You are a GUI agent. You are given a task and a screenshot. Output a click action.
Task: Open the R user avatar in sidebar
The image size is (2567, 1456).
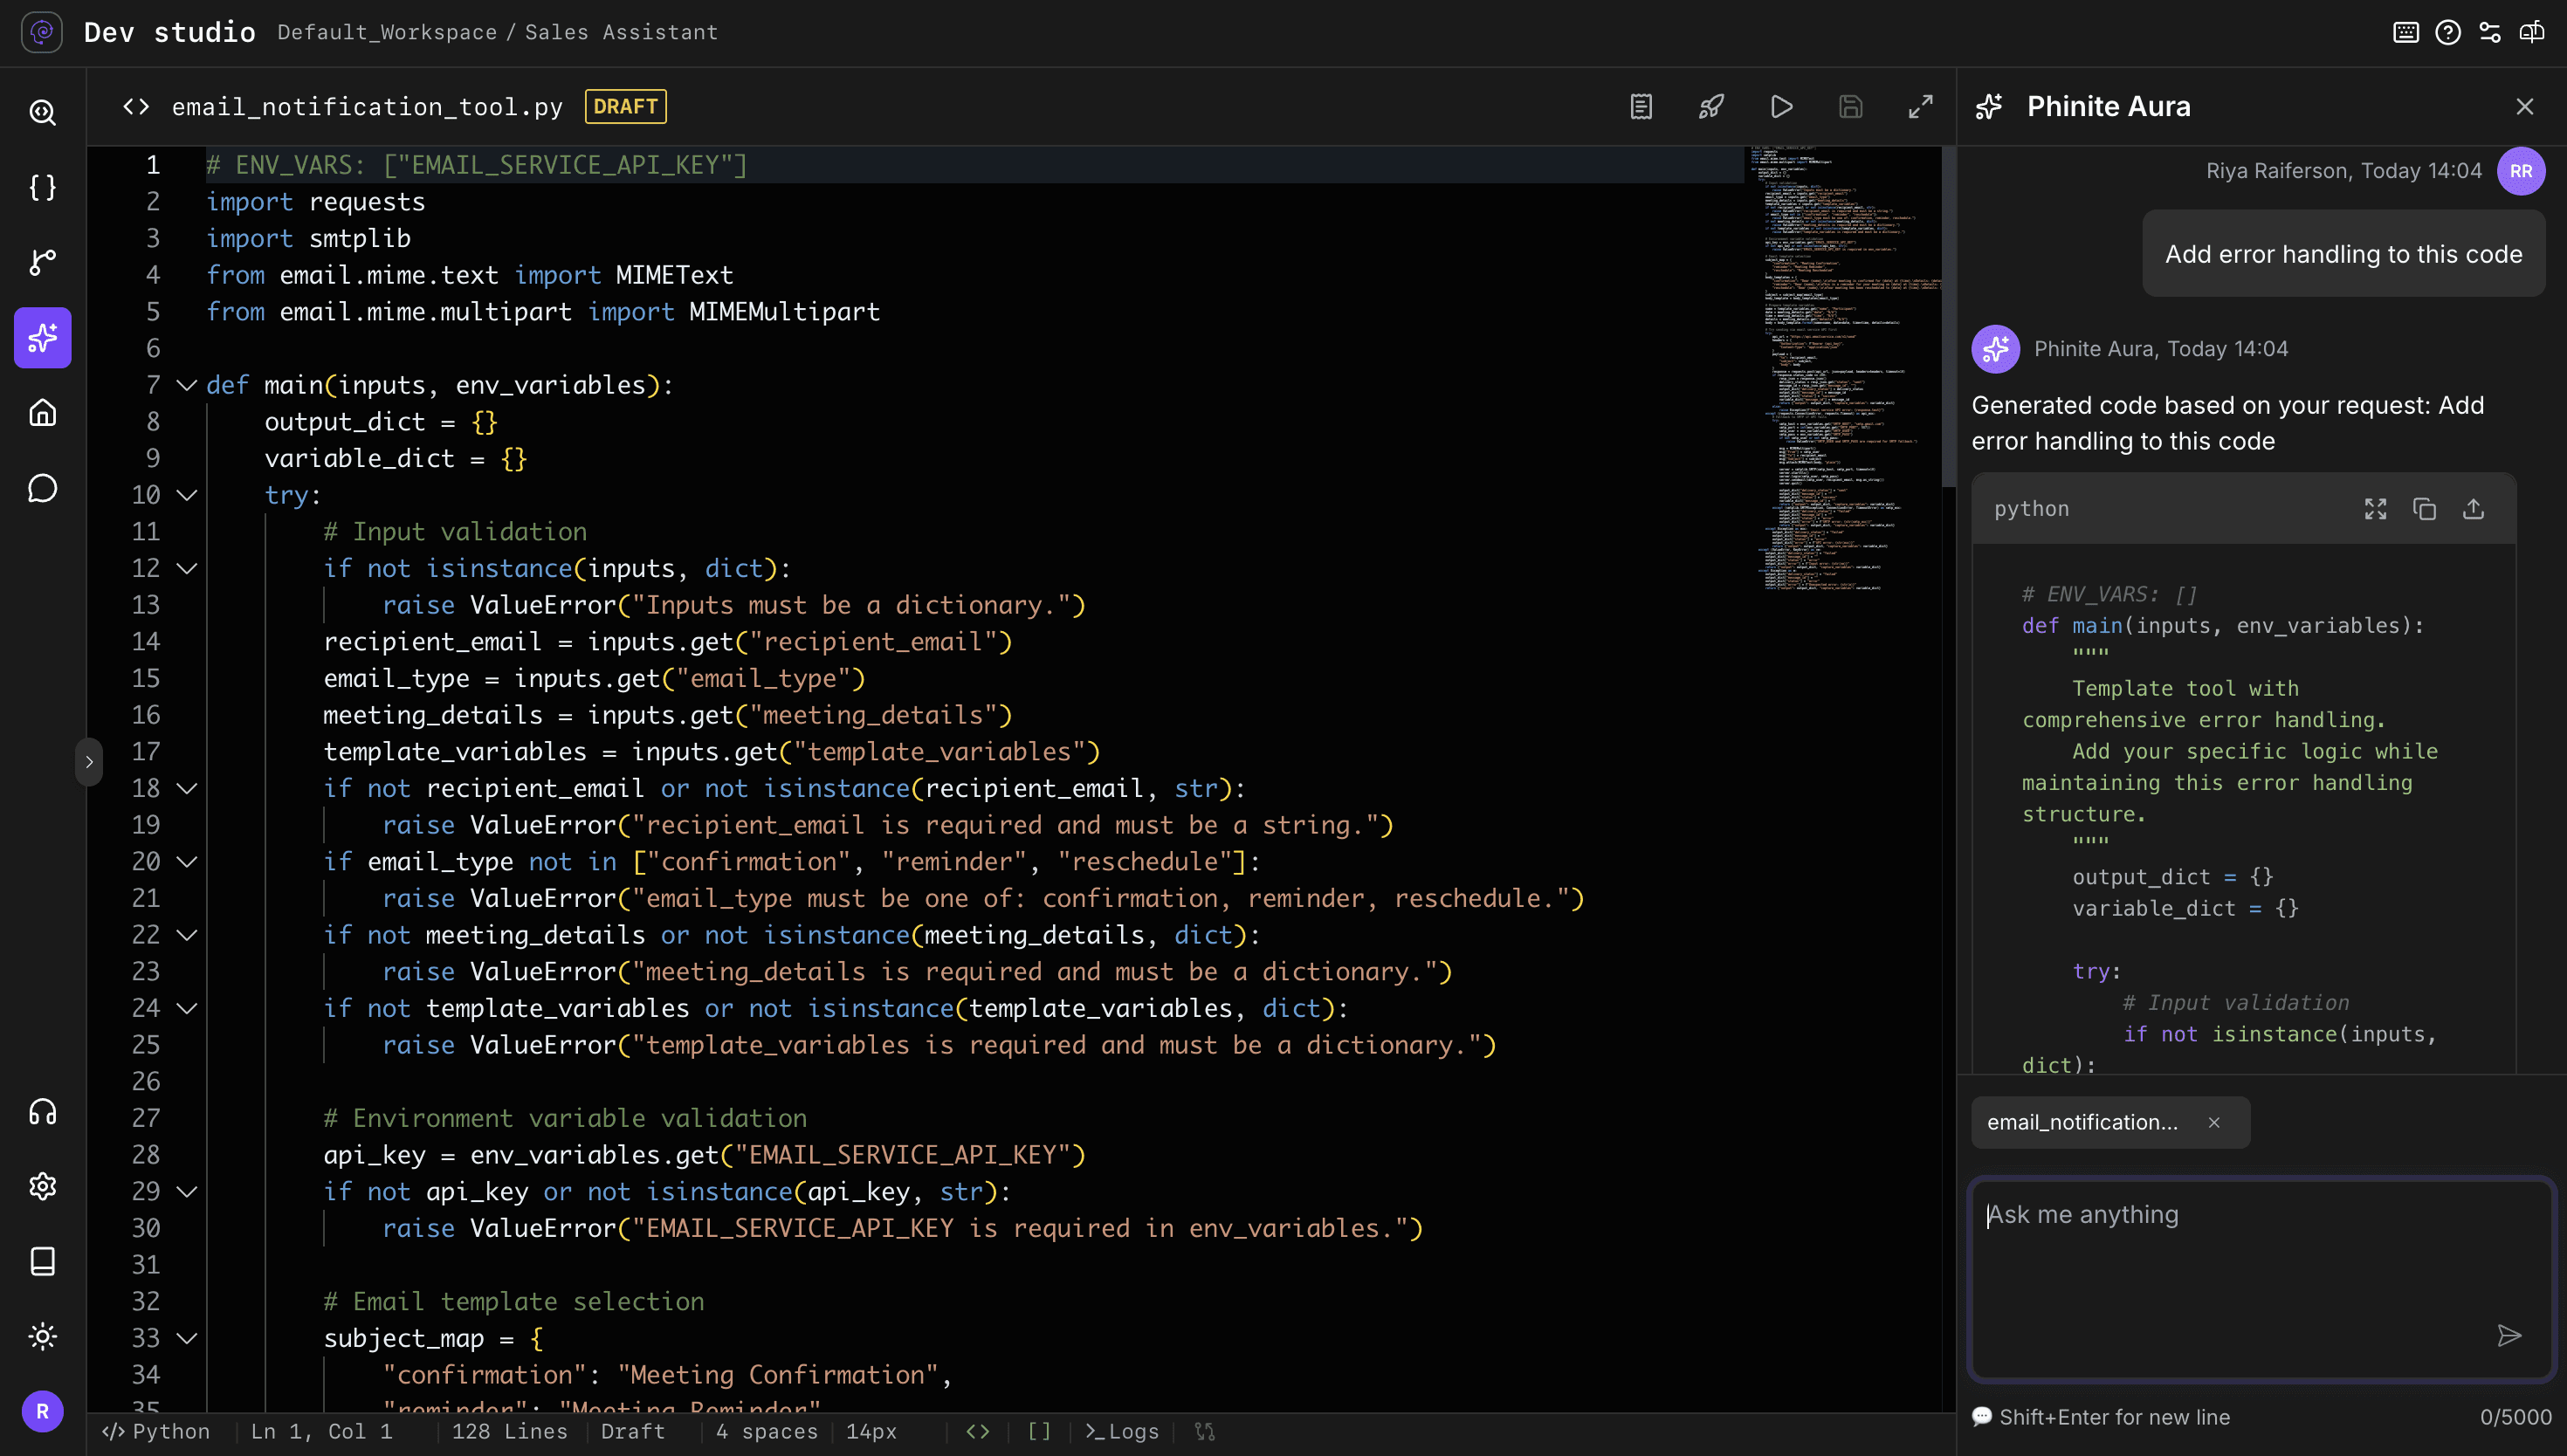coord(43,1412)
